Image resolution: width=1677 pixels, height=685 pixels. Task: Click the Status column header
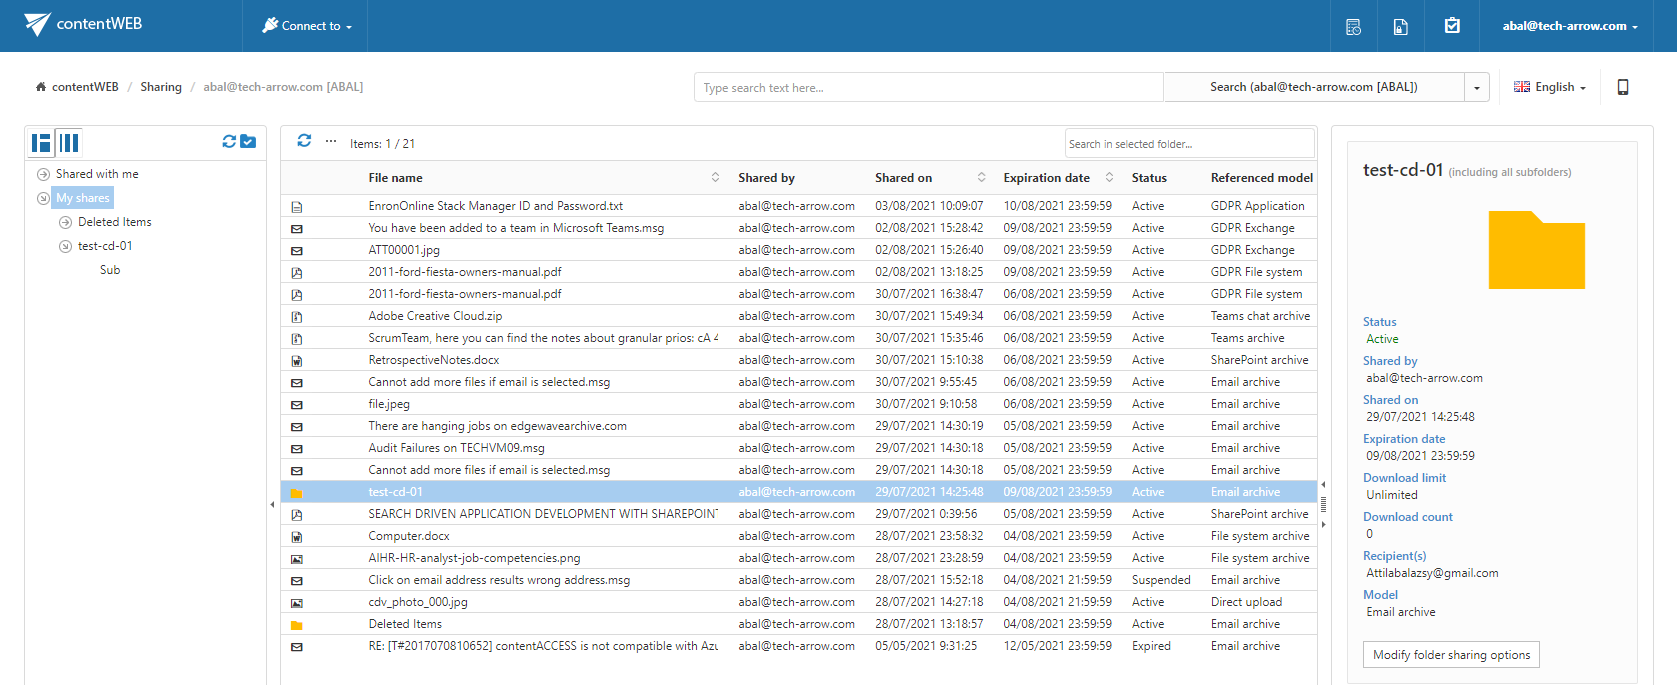pyautogui.click(x=1149, y=178)
